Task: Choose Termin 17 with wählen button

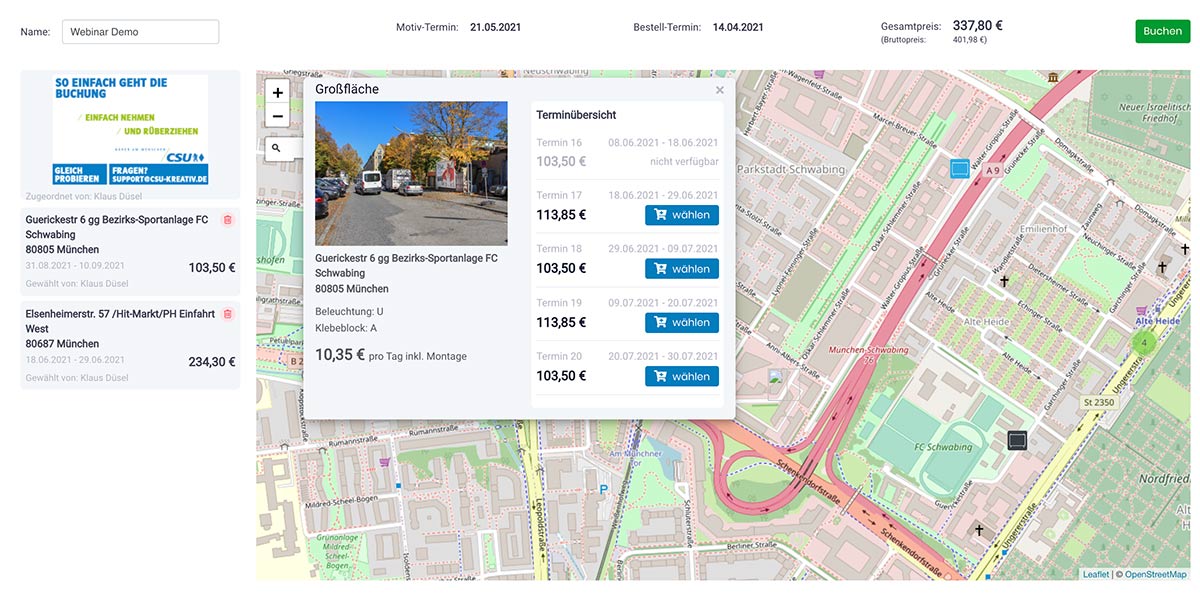Action: tap(681, 215)
